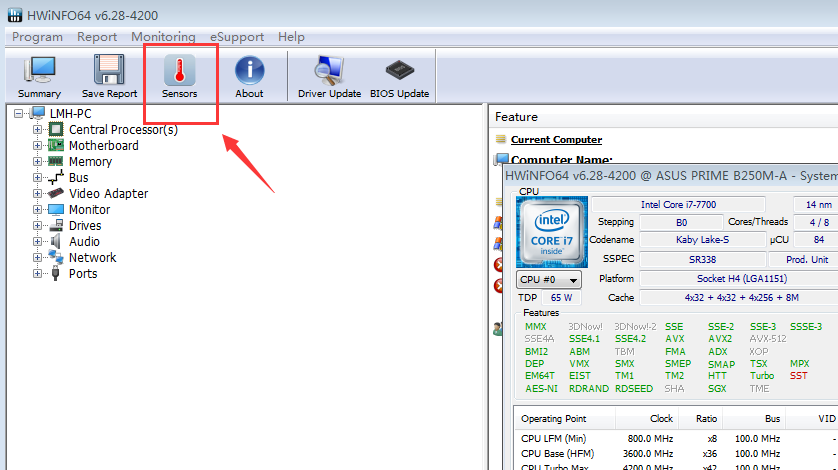Select the Video Adapter label
Viewport: 838px width, 470px height.
click(x=108, y=194)
